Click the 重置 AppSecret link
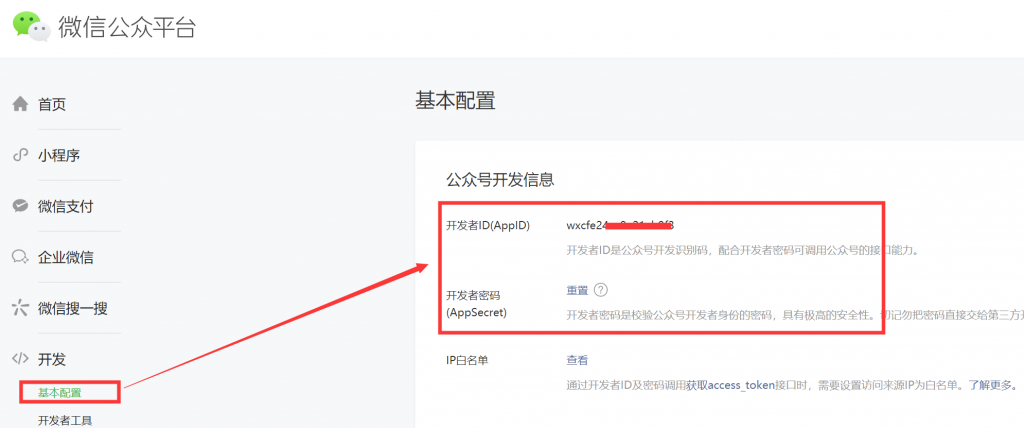This screenshot has width=1024, height=428. click(x=577, y=291)
